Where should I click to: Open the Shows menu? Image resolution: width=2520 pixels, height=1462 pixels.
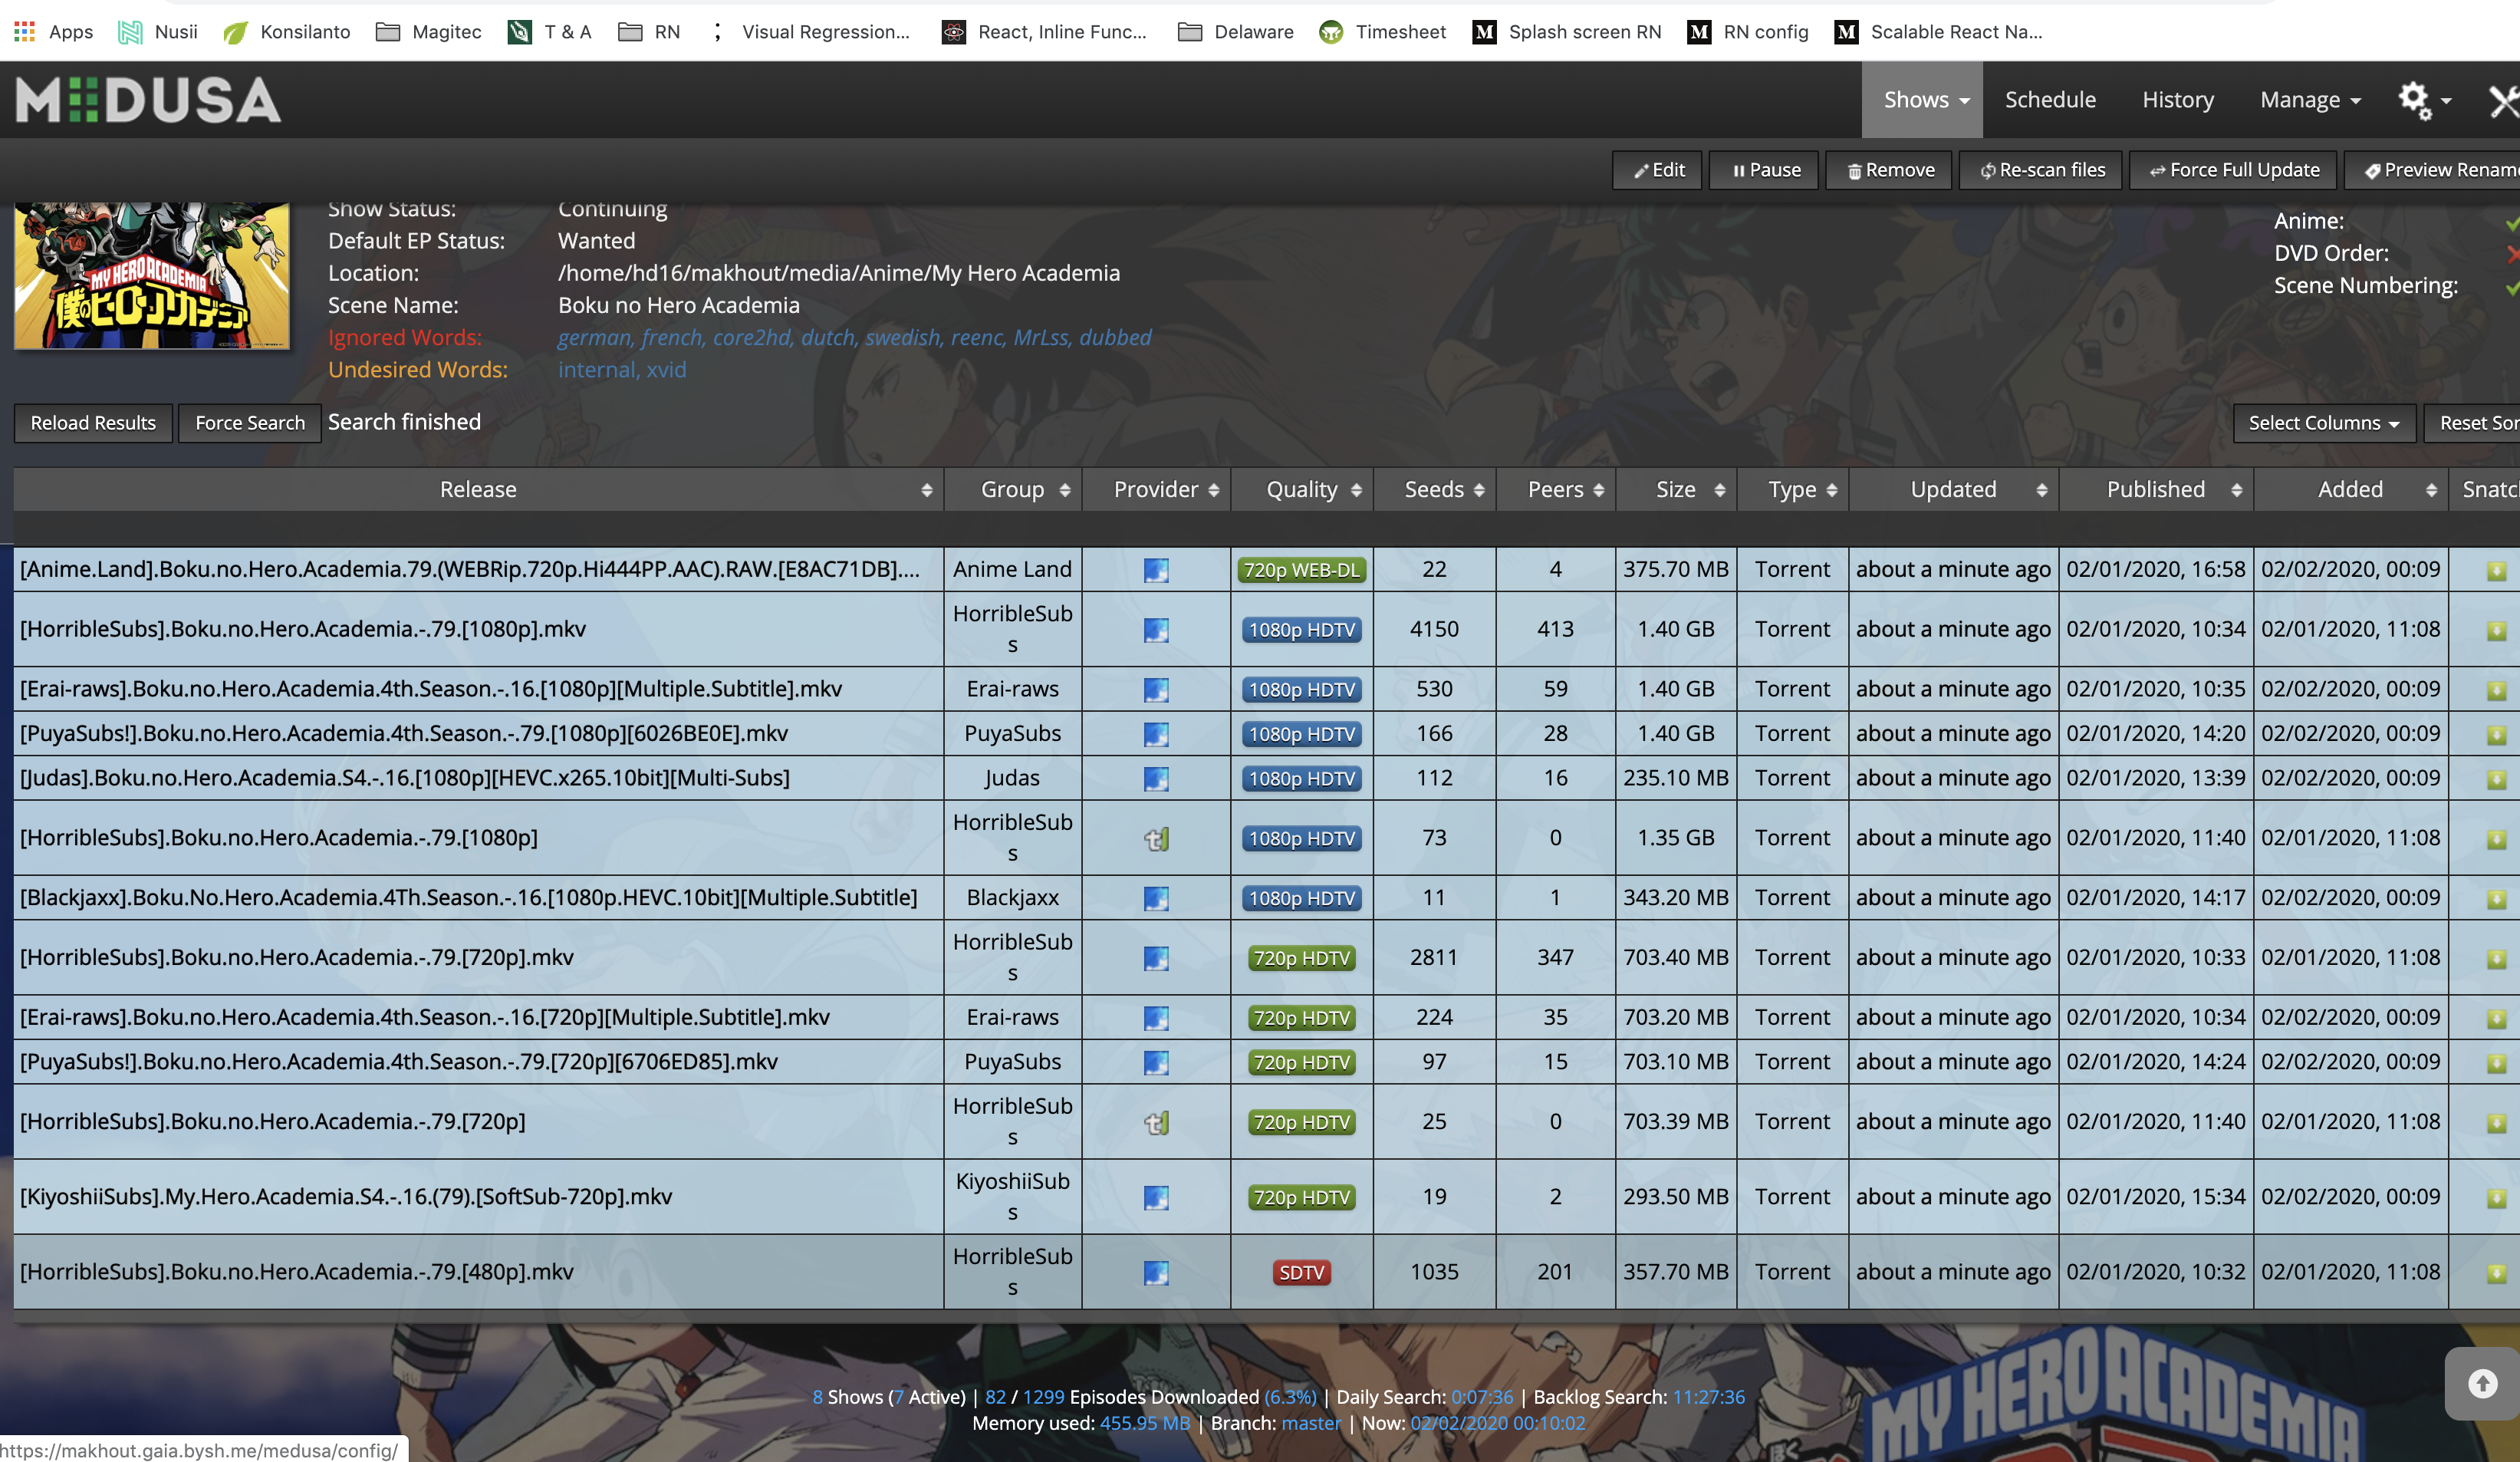pyautogui.click(x=1922, y=100)
